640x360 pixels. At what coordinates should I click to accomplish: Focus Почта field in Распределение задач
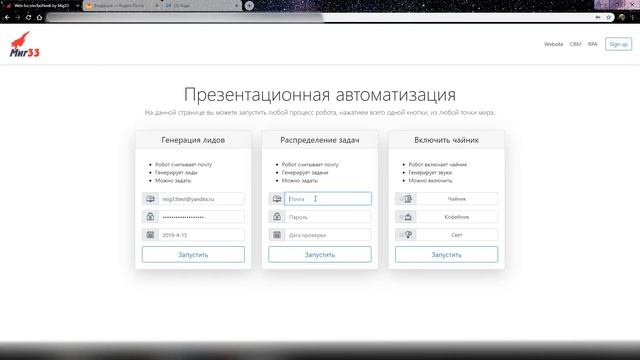328,199
